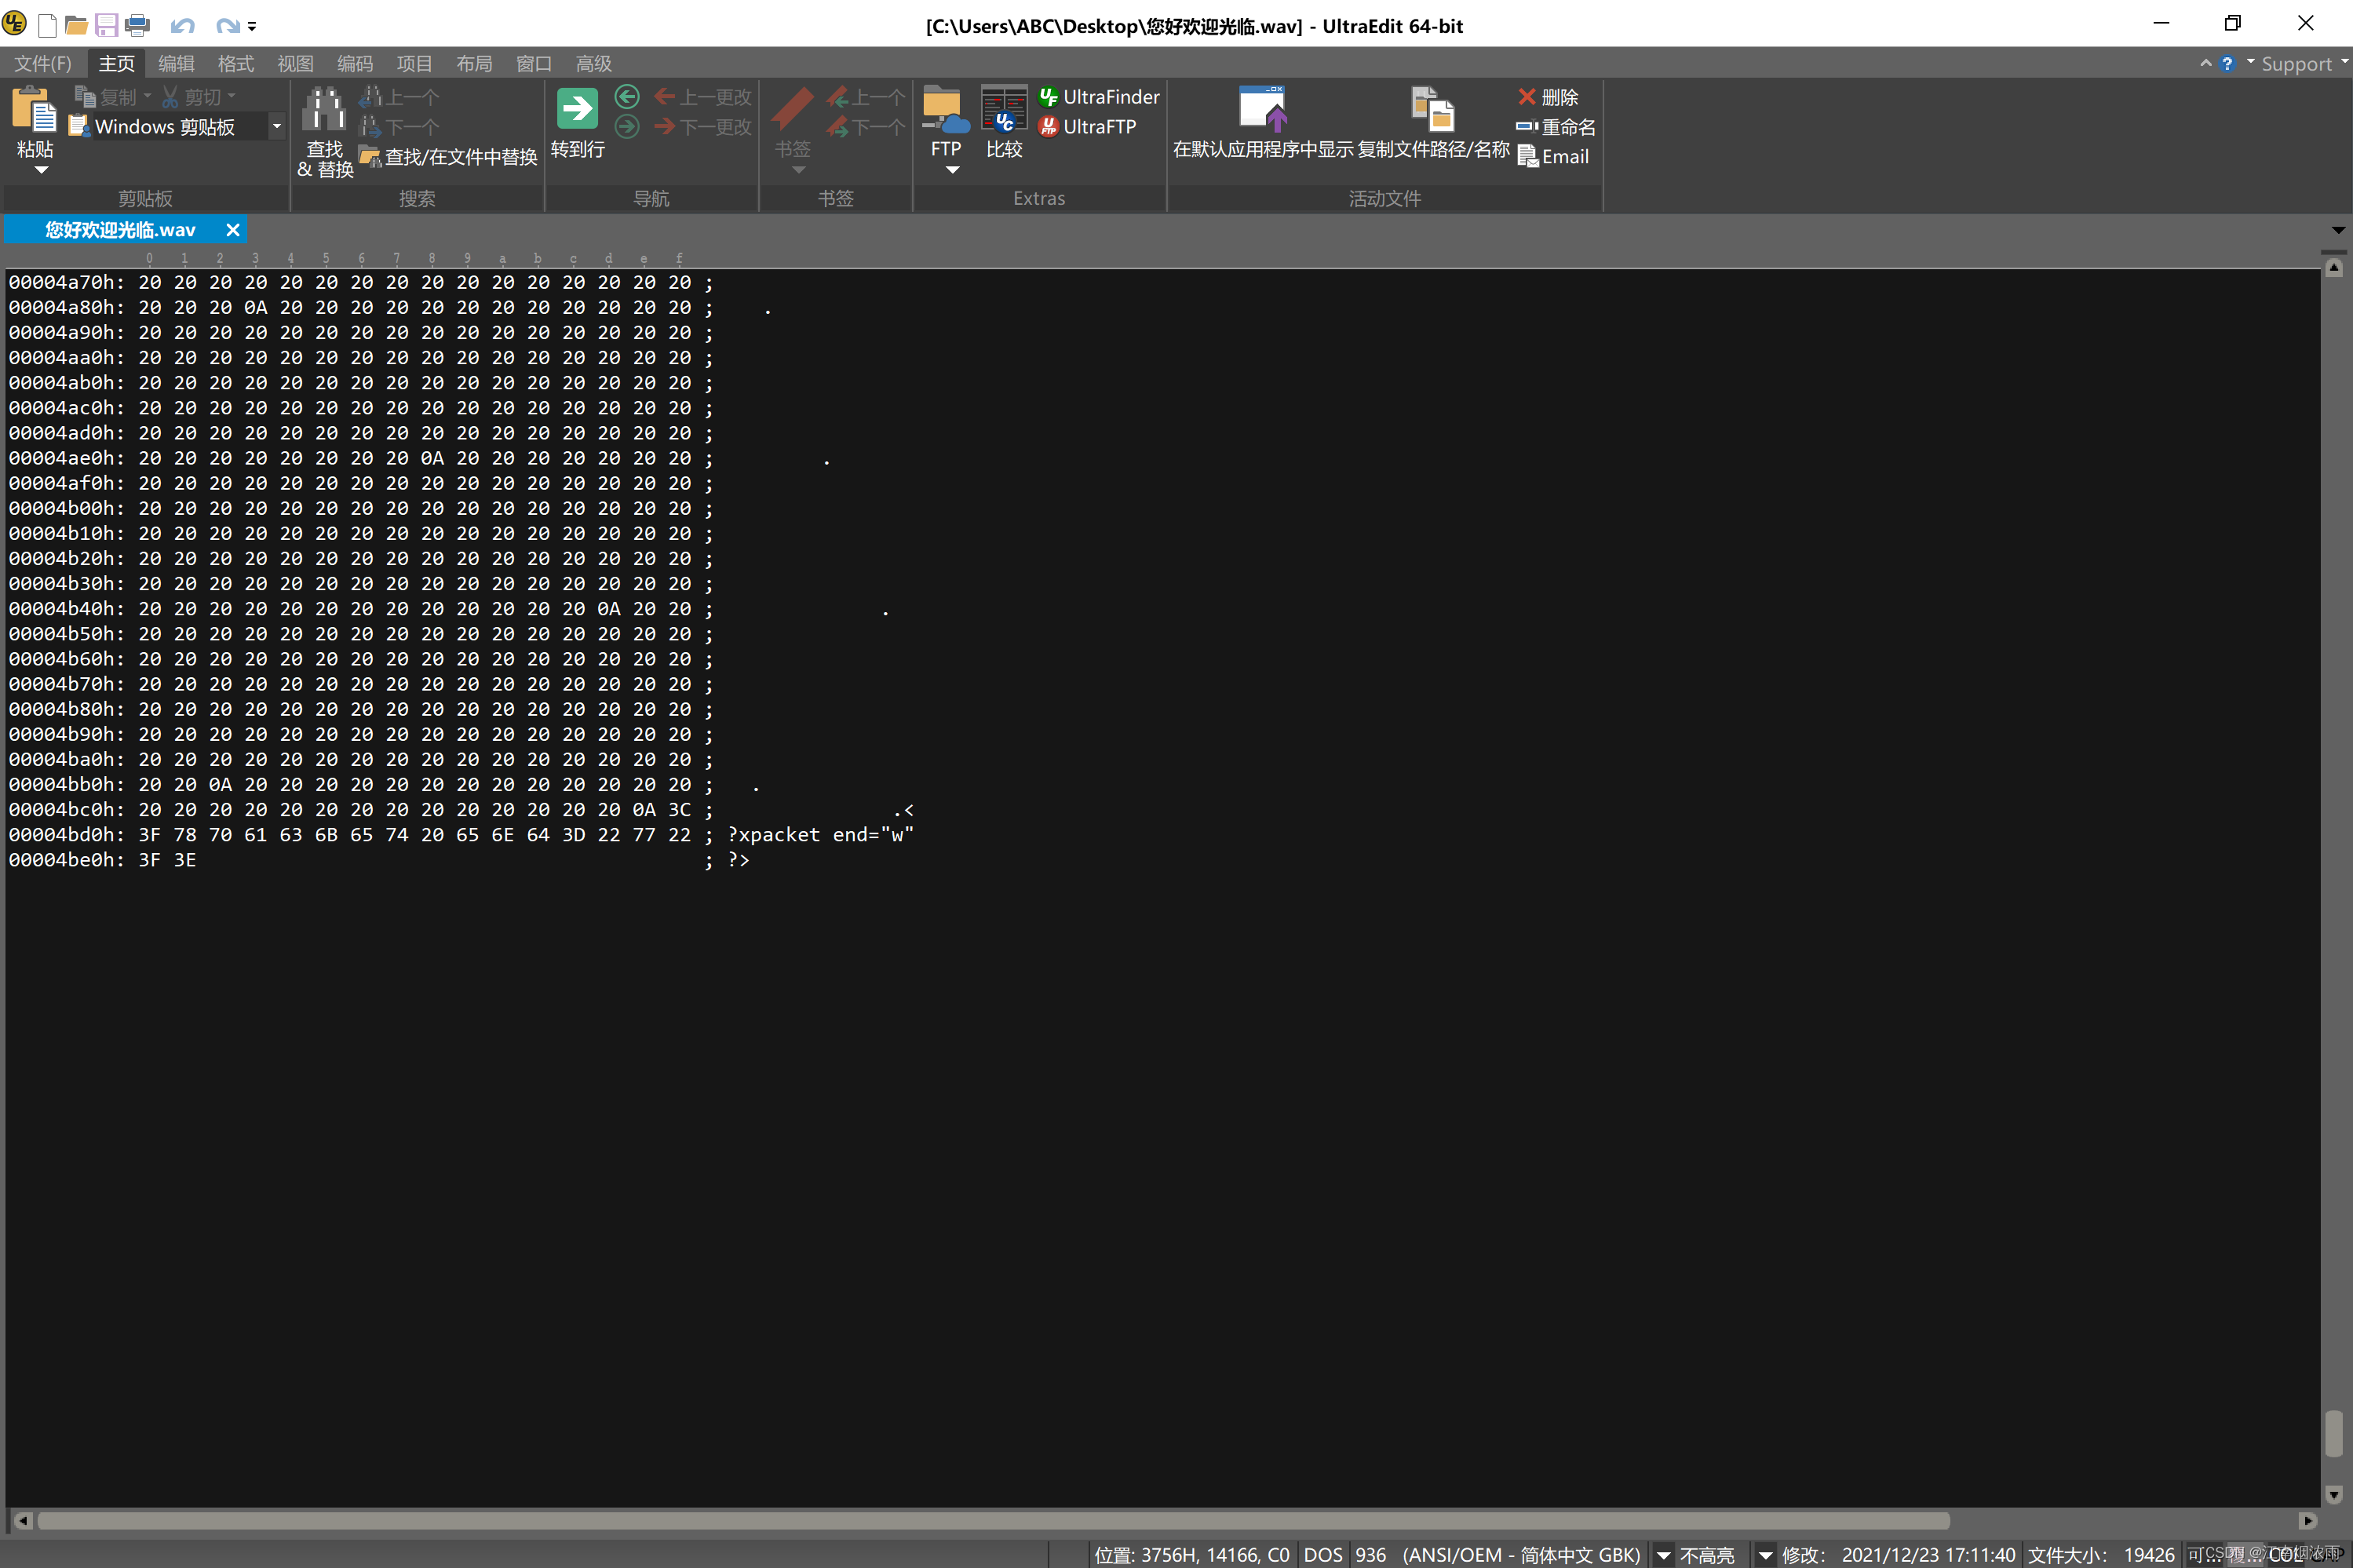Viewport: 2353px width, 1568px height.
Task: Open the 不高亮 syntax highlighting dropdown
Action: pos(1765,1555)
